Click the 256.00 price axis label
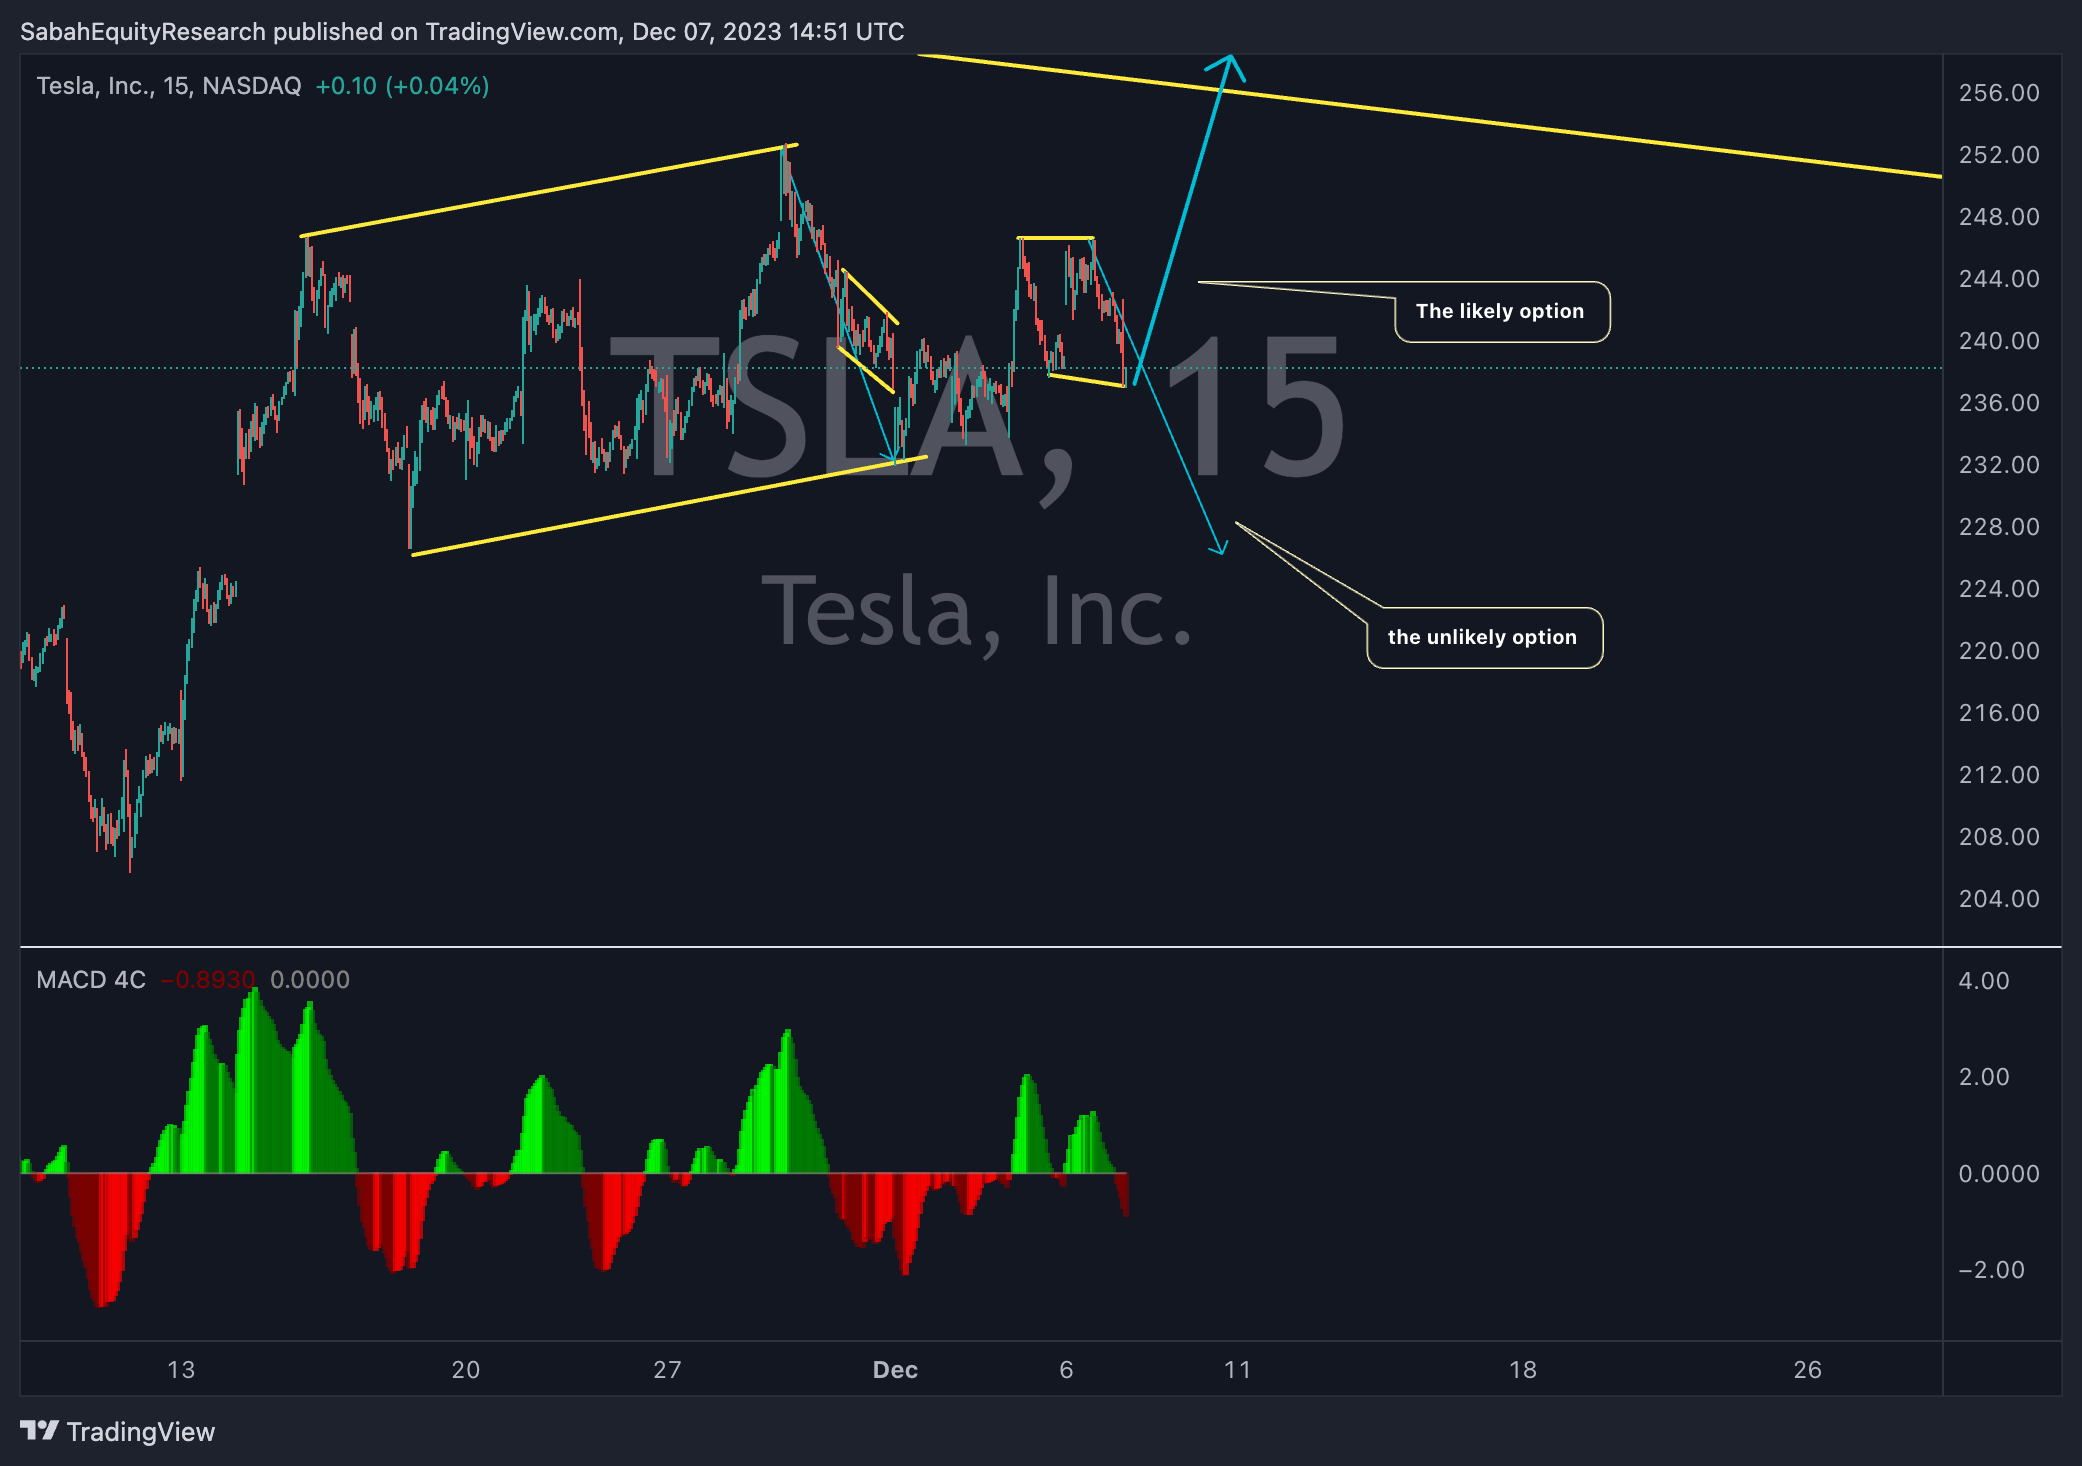This screenshot has height=1466, width=2082. [x=1999, y=93]
